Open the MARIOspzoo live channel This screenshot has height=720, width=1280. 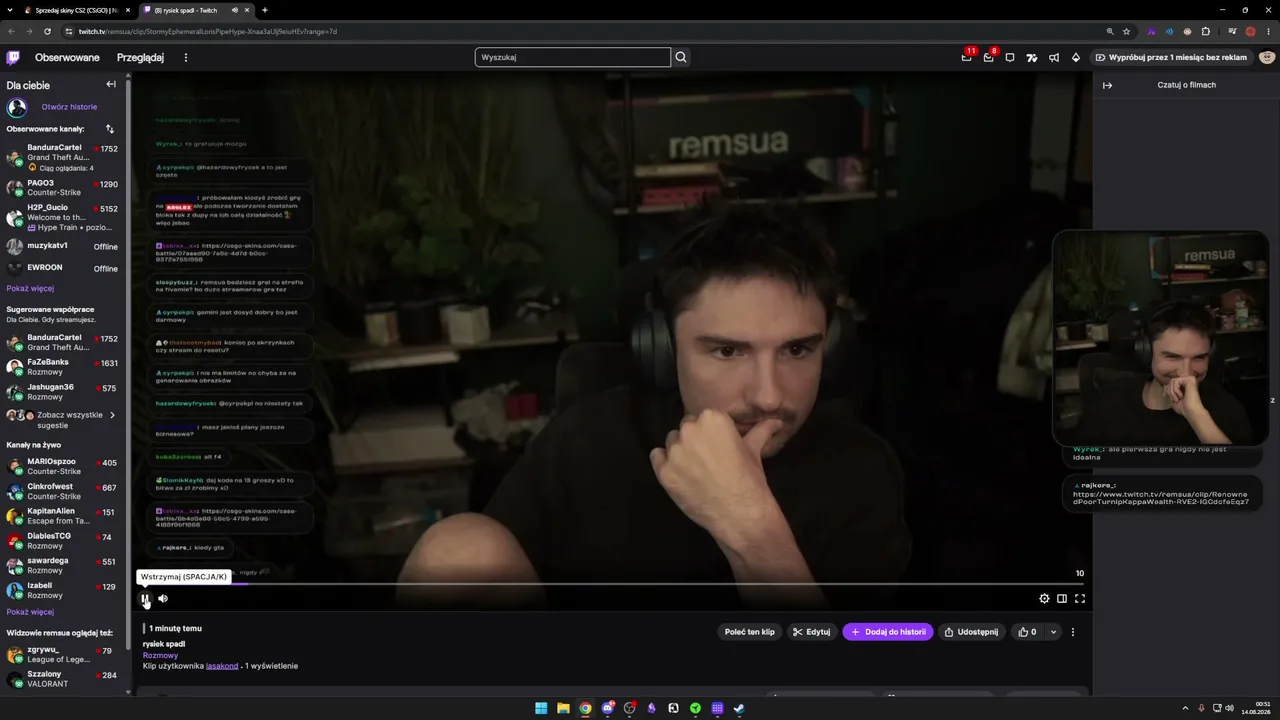[x=62, y=466]
